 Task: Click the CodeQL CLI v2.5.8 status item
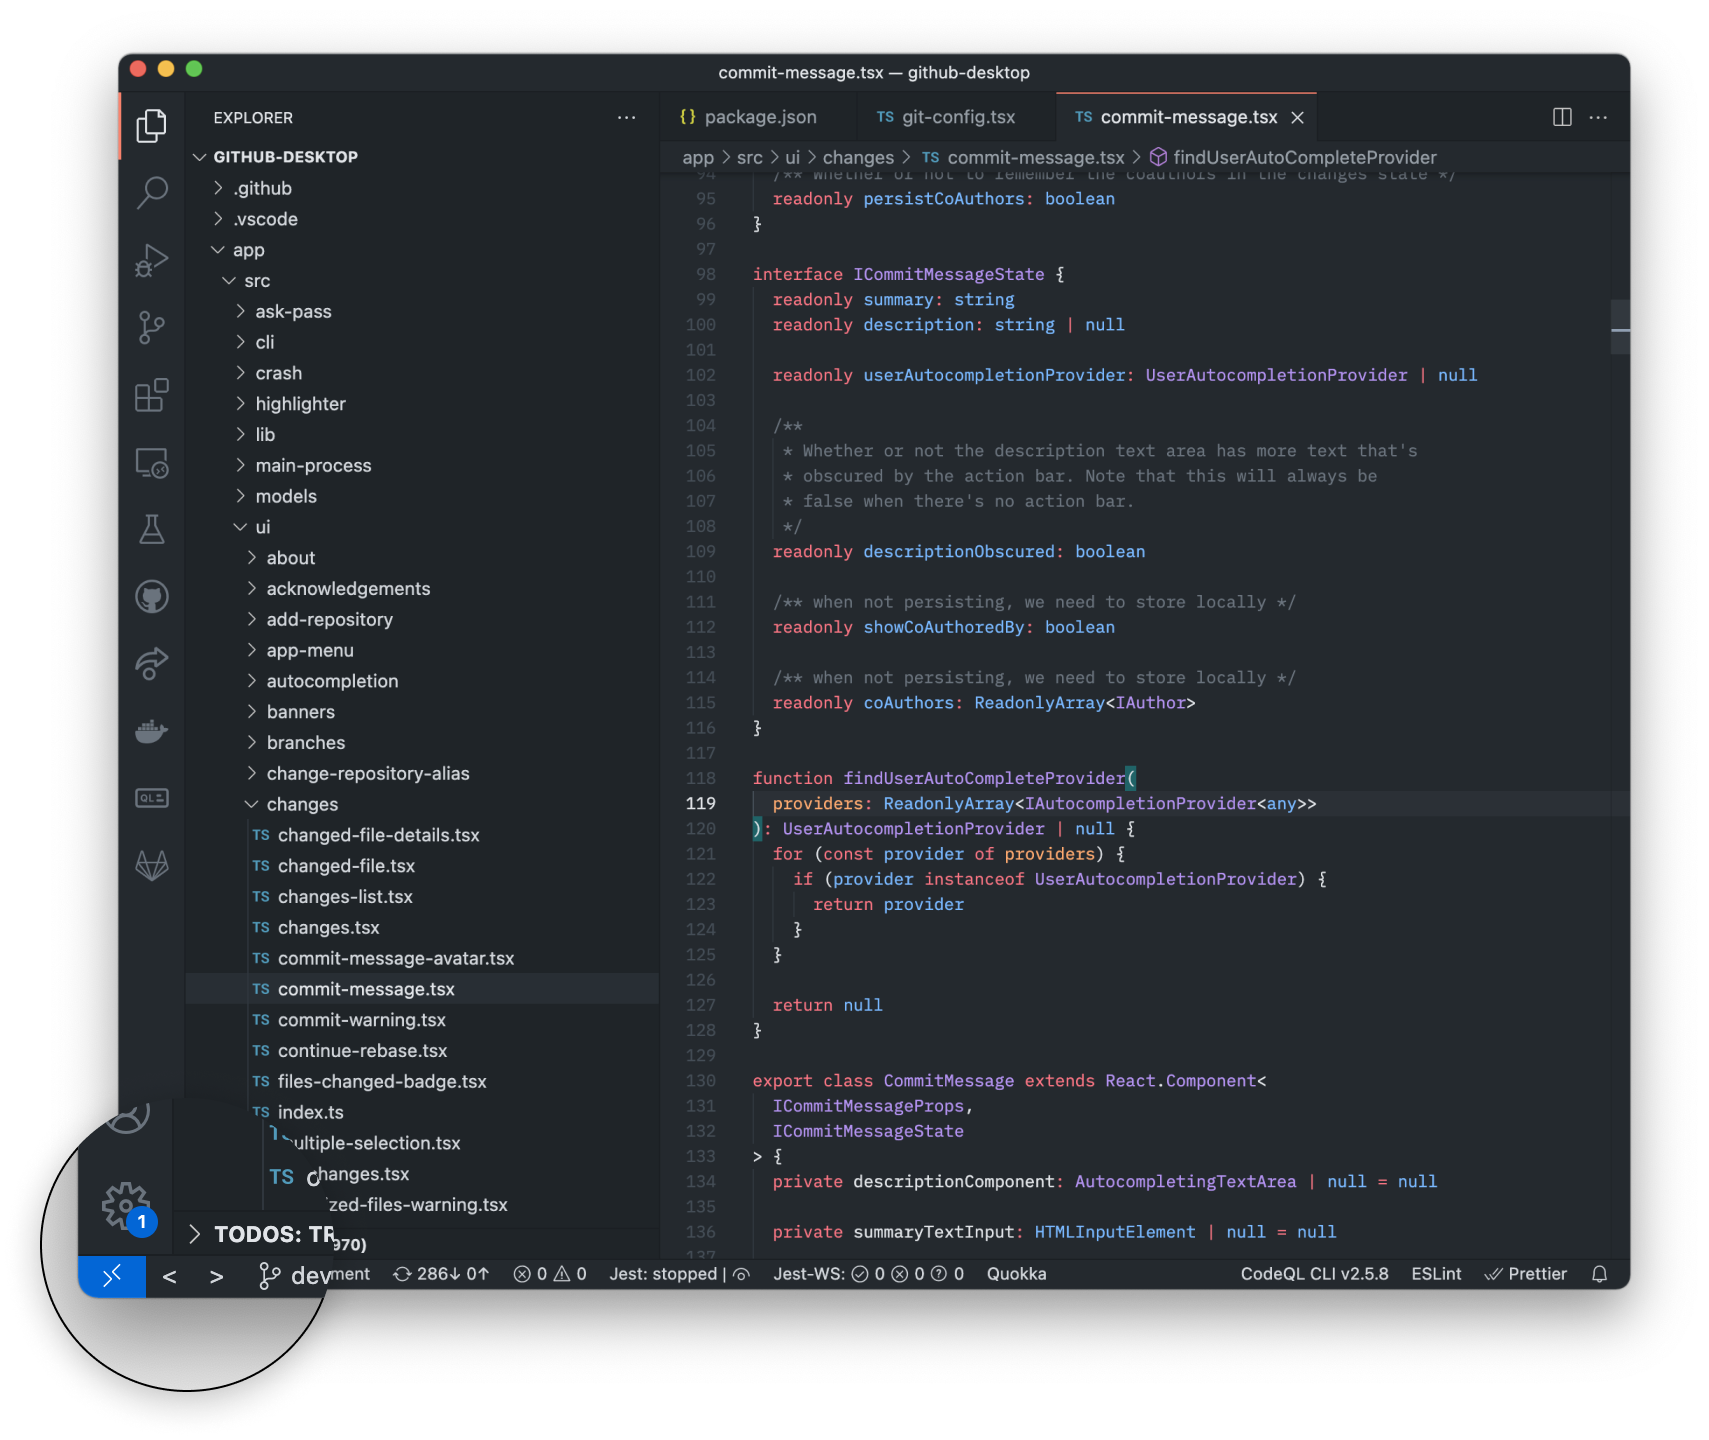pyautogui.click(x=1314, y=1274)
